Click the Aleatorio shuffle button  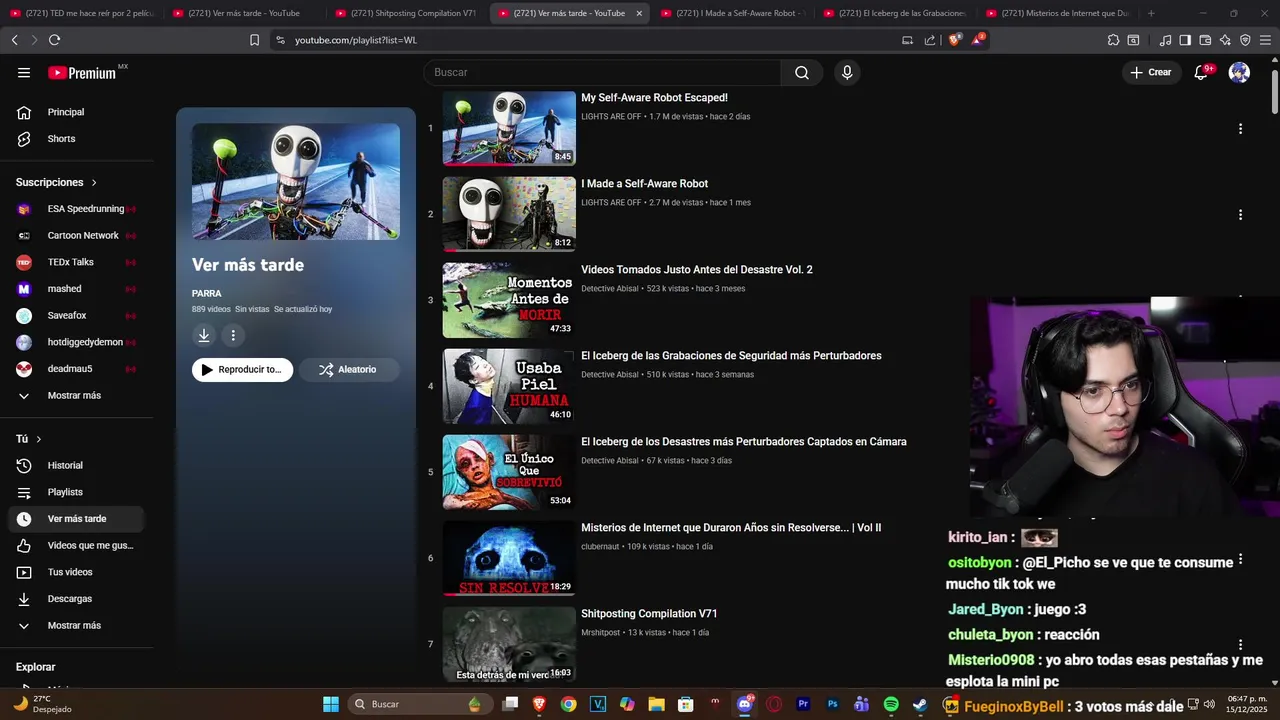[x=349, y=370]
